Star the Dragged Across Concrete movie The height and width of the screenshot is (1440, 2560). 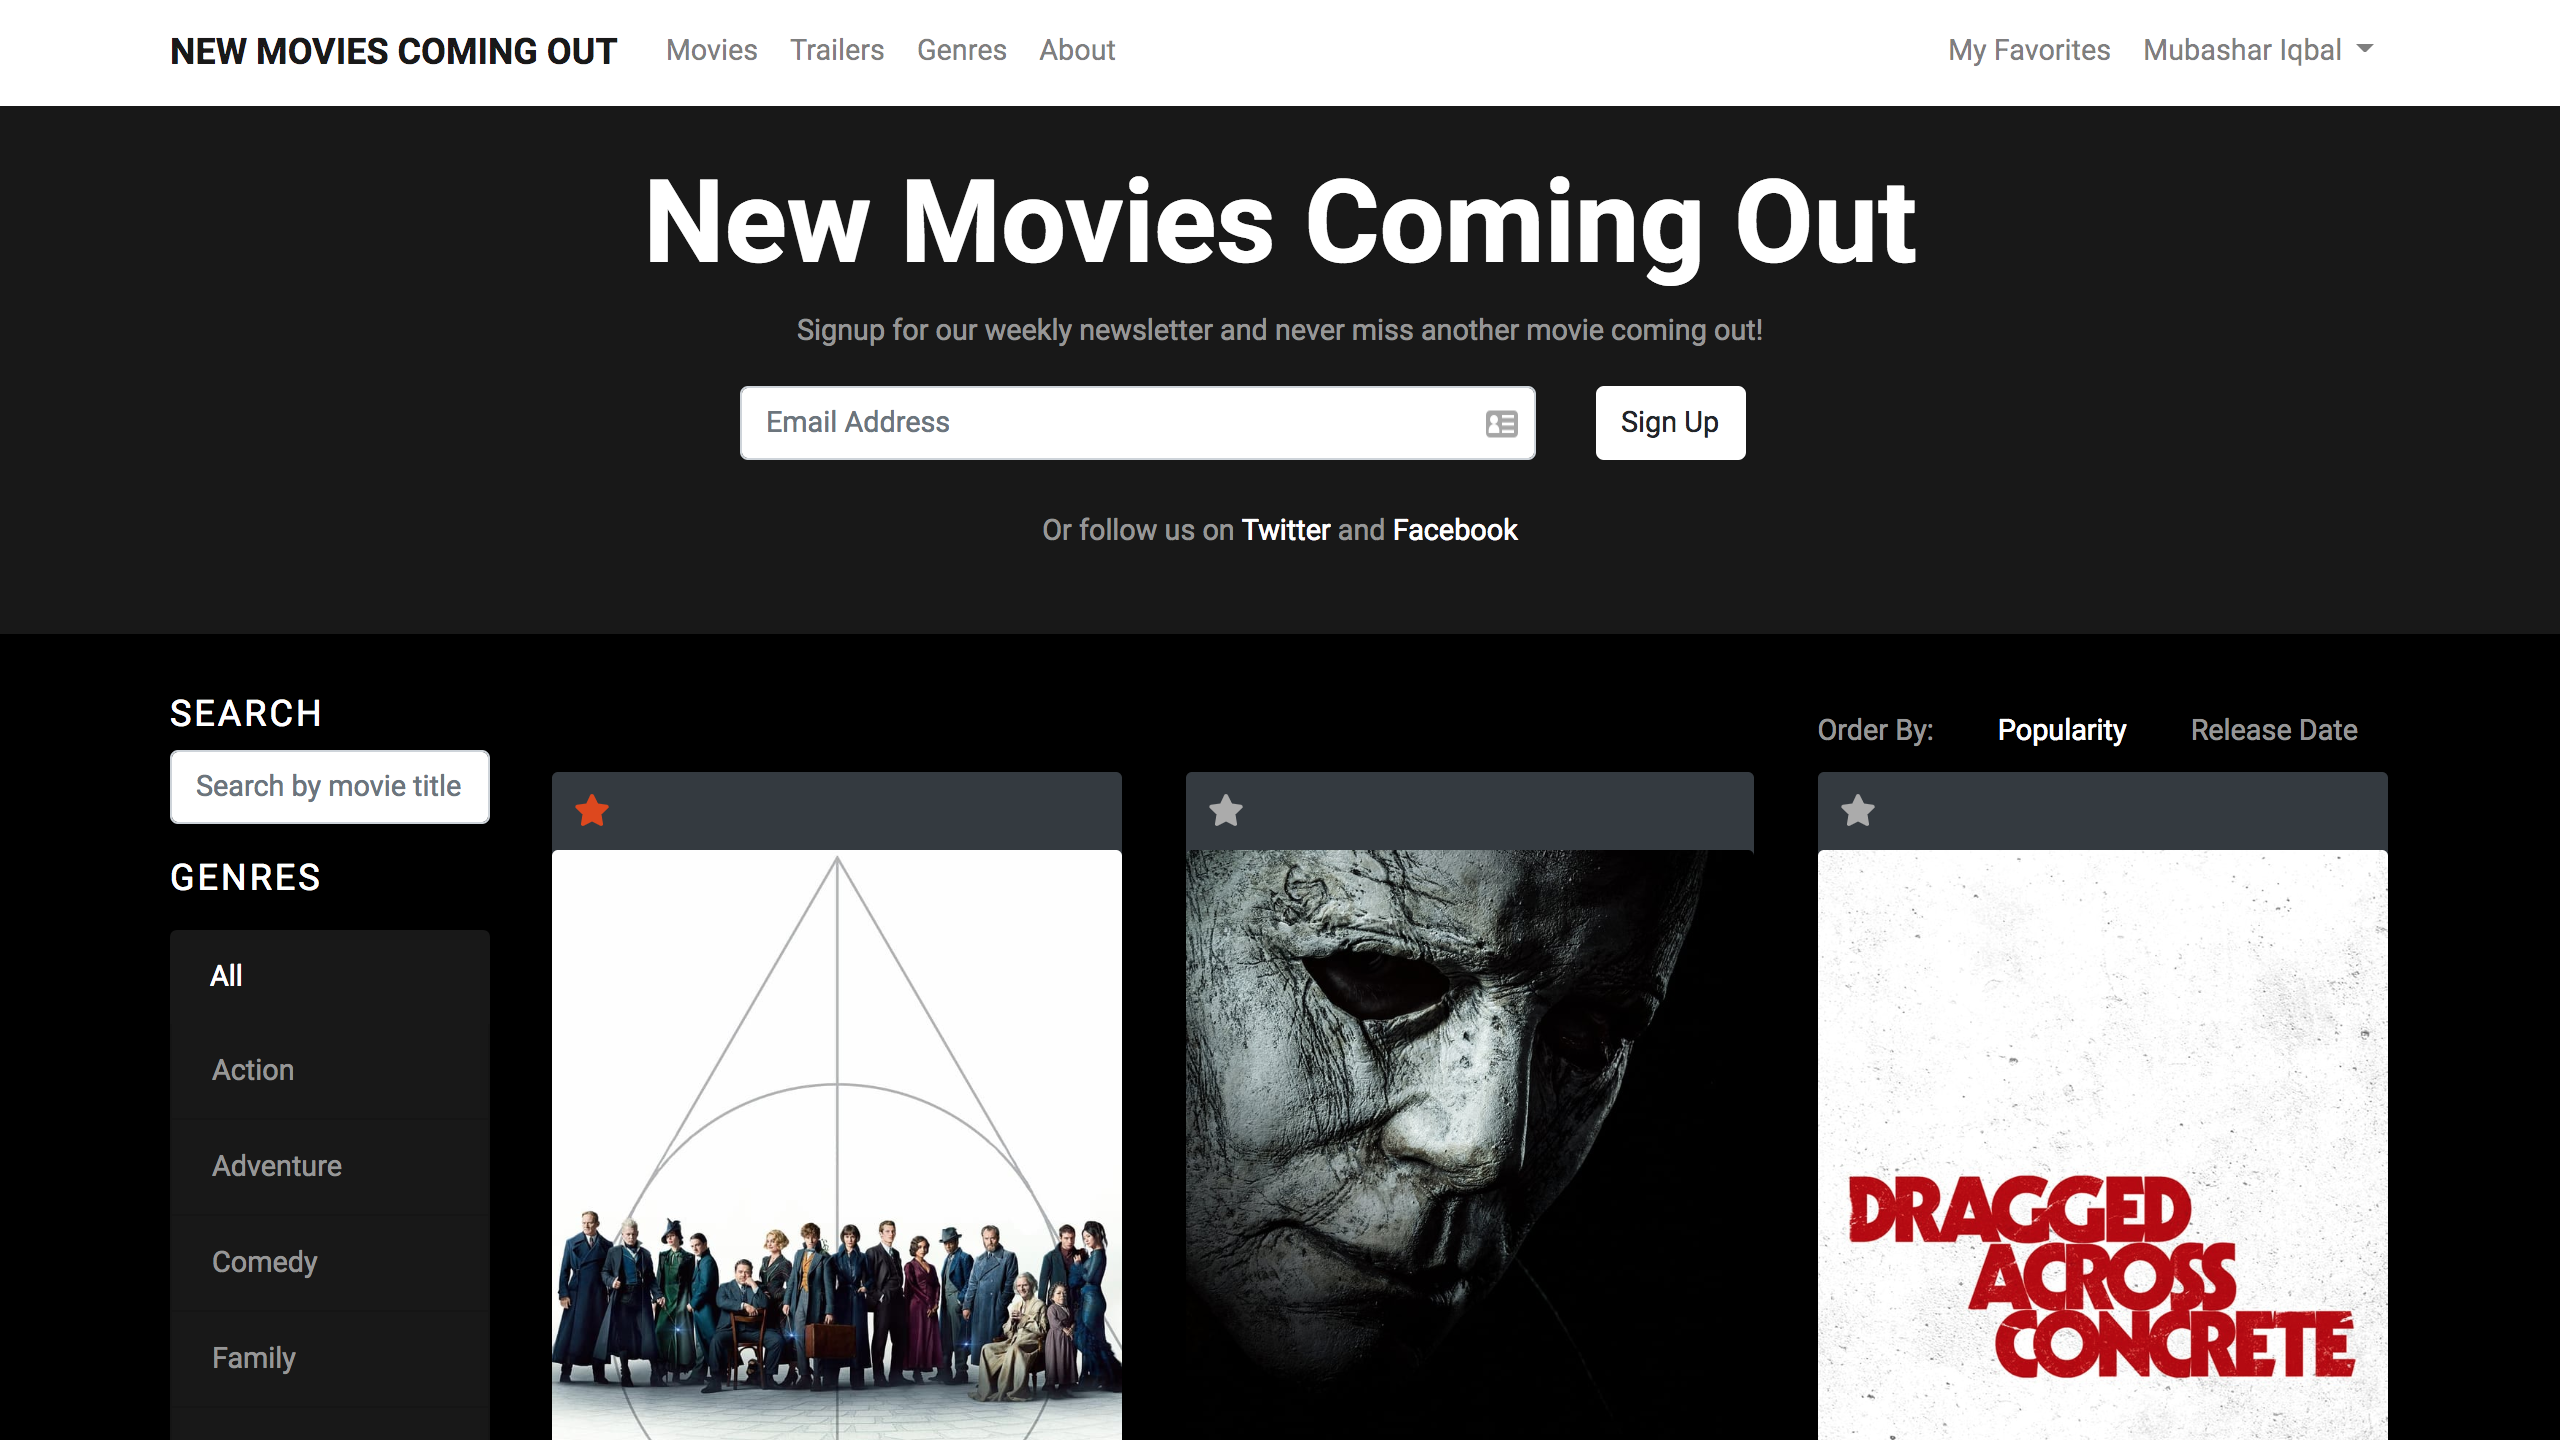[1858, 810]
